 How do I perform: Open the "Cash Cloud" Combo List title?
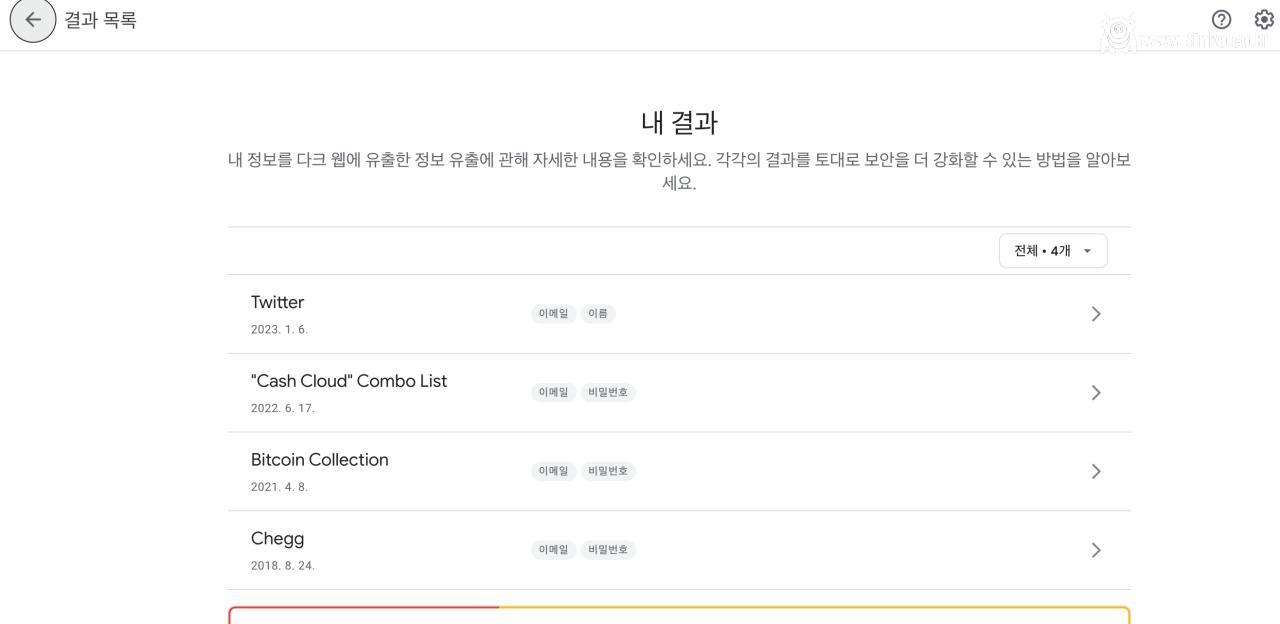coord(349,381)
